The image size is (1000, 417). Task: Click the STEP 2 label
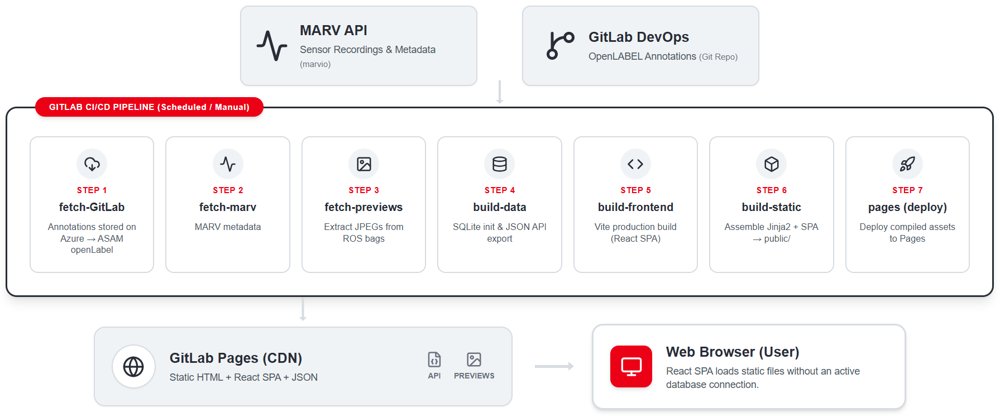(x=228, y=190)
